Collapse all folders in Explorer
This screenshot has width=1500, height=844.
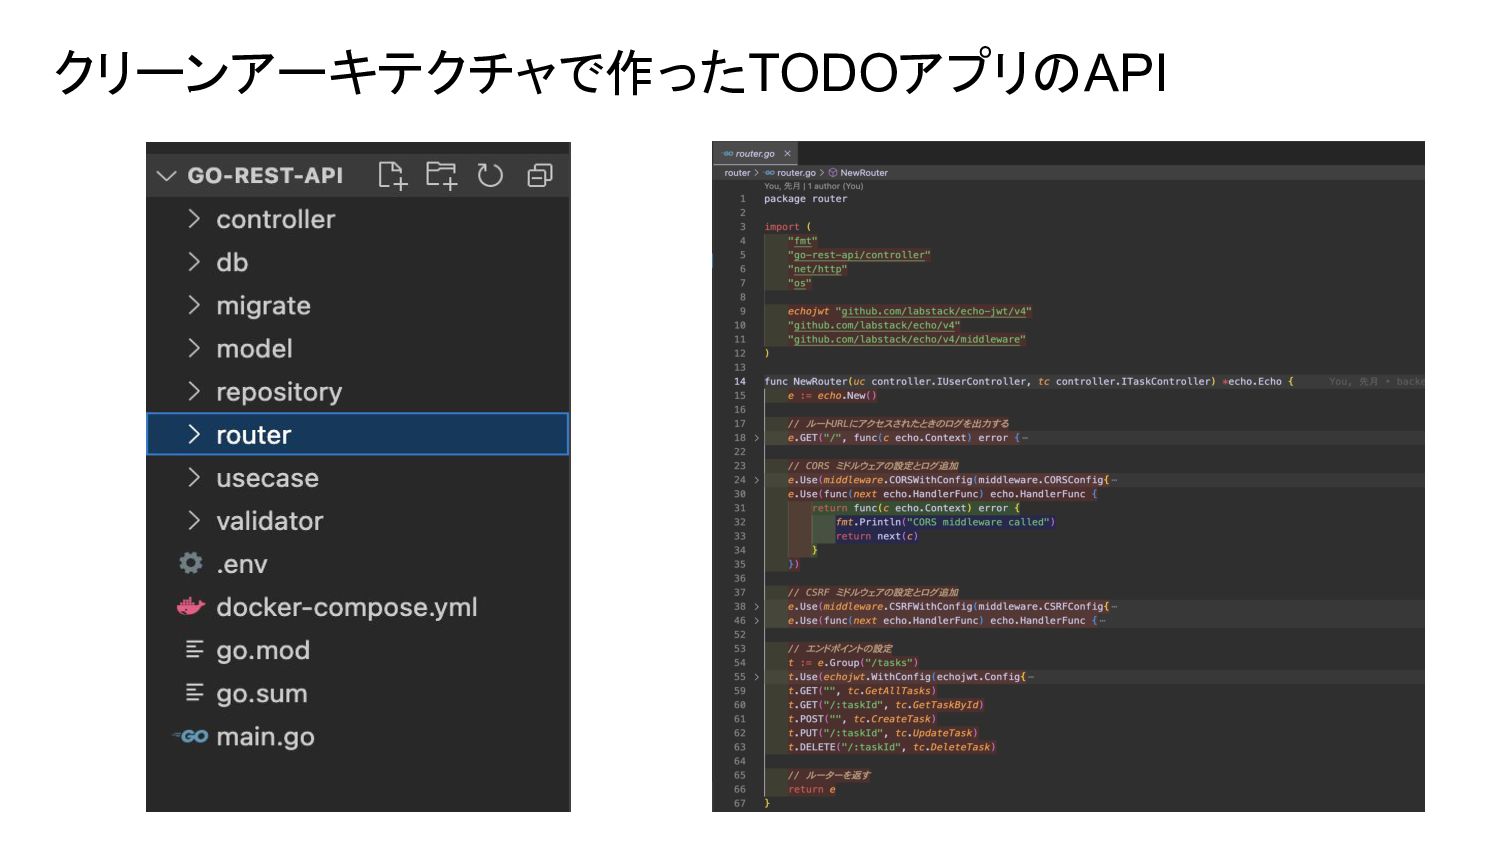539,176
